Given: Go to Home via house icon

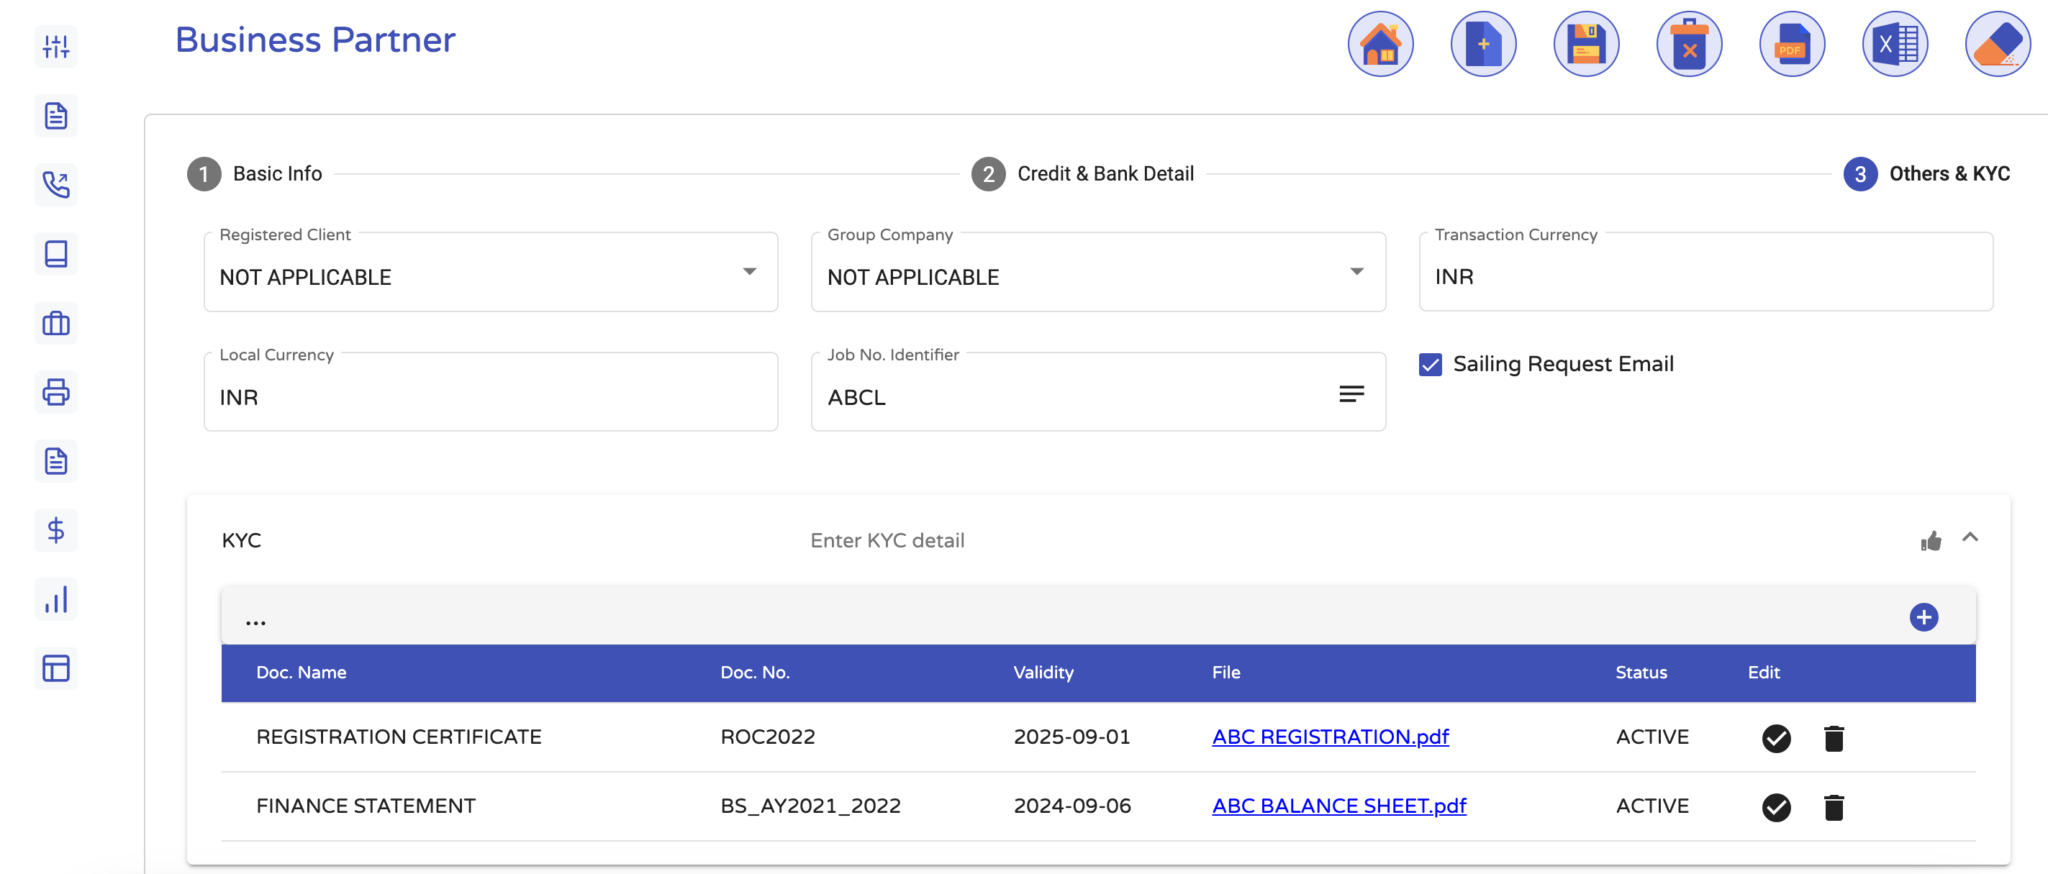Looking at the screenshot, I should [1380, 44].
